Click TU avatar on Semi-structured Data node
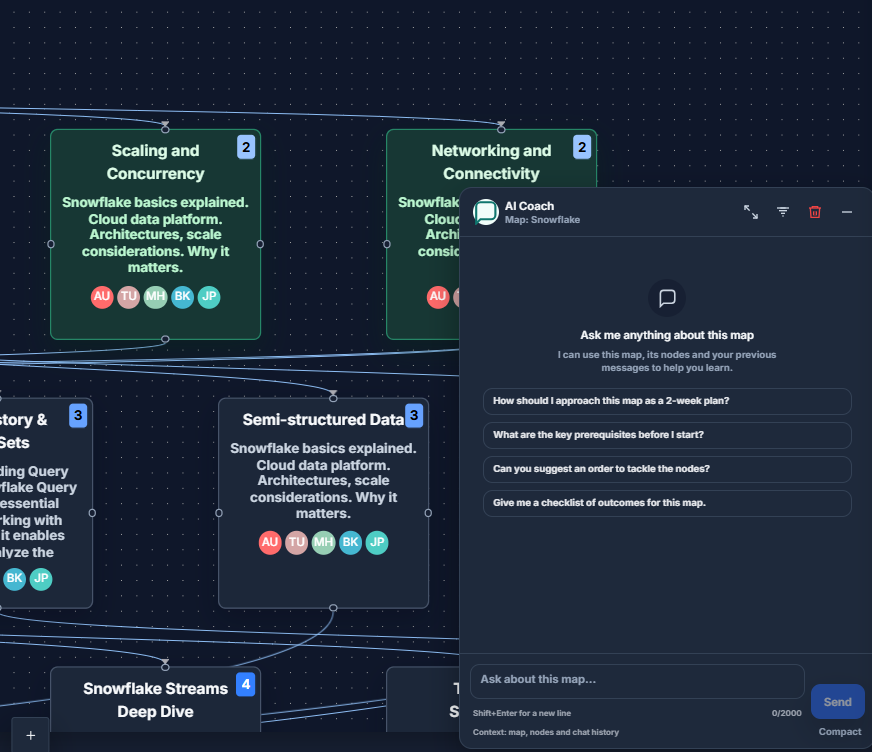 296,542
